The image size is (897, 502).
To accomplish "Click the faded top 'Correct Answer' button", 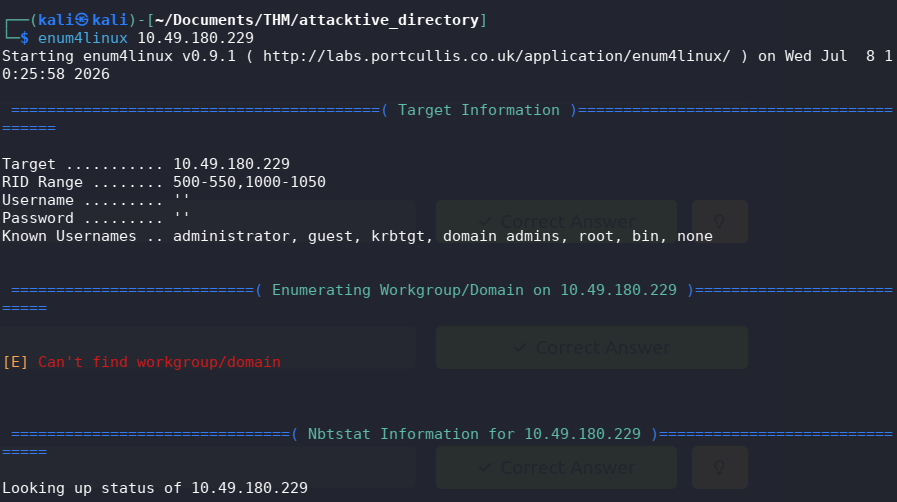I will (x=557, y=221).
